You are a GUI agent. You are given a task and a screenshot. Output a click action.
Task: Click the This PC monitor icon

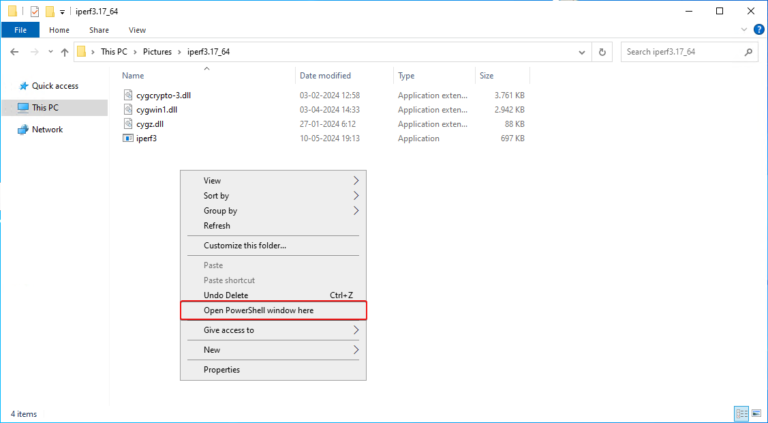pyautogui.click(x=23, y=108)
